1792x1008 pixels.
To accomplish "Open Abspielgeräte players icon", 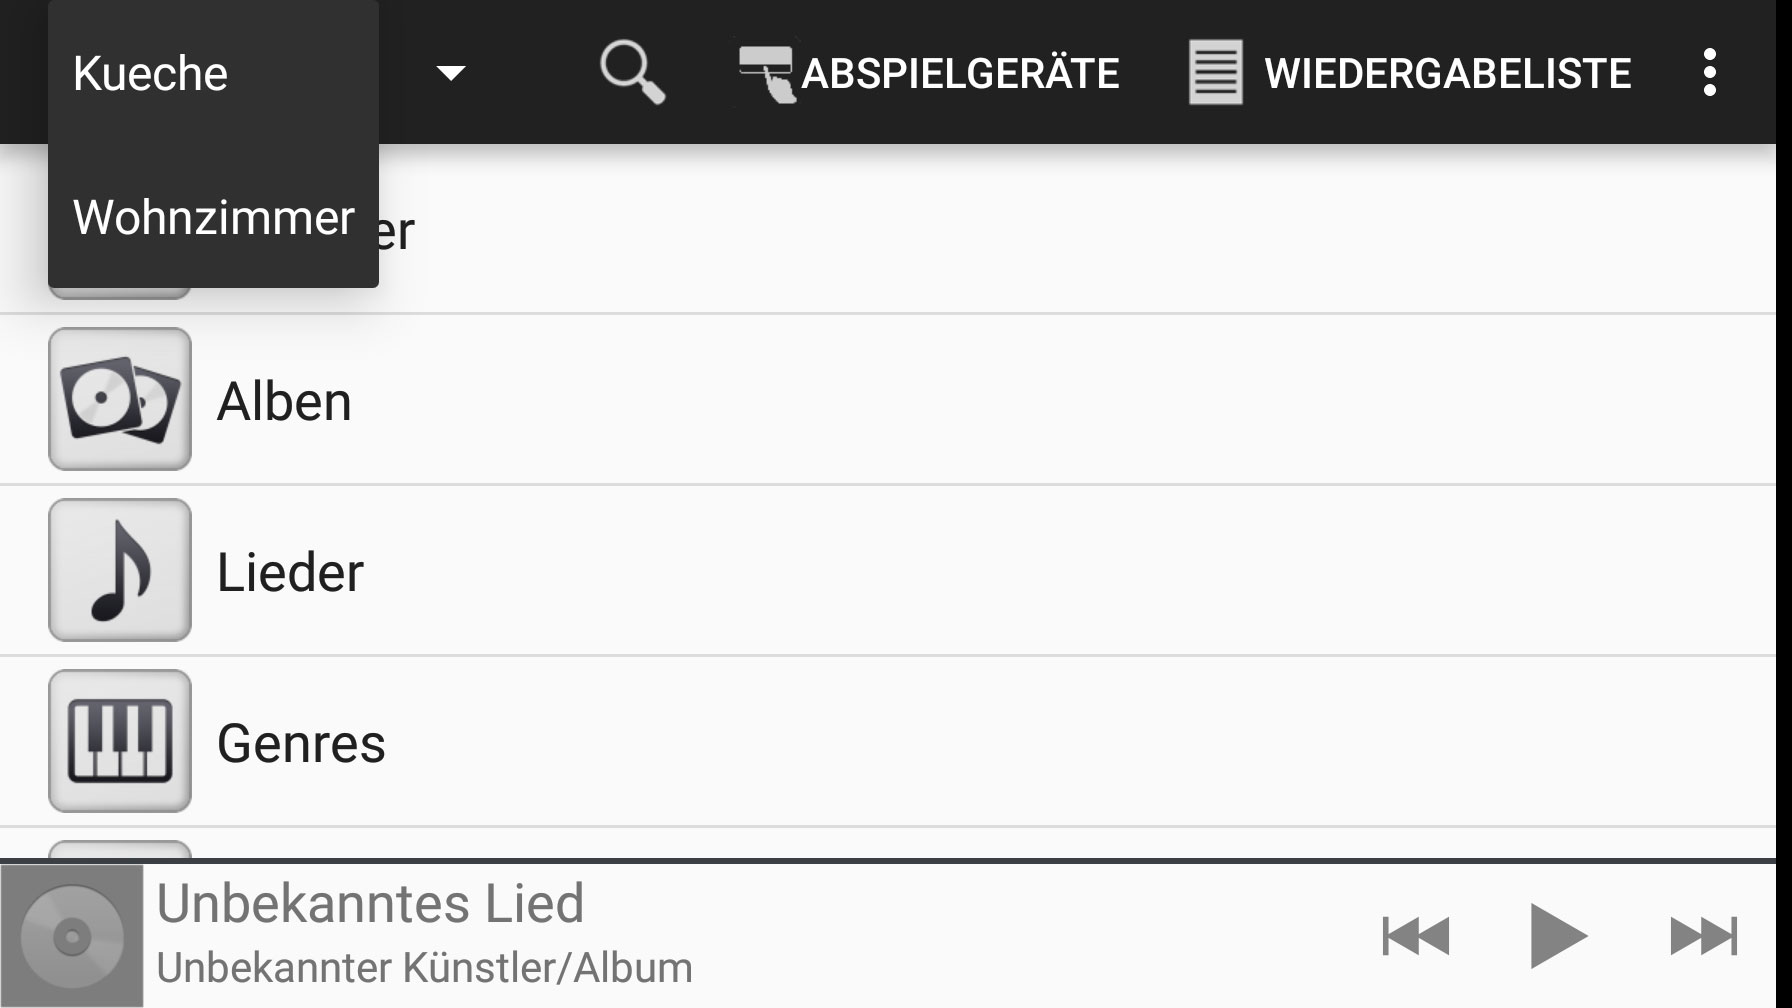I will 768,73.
